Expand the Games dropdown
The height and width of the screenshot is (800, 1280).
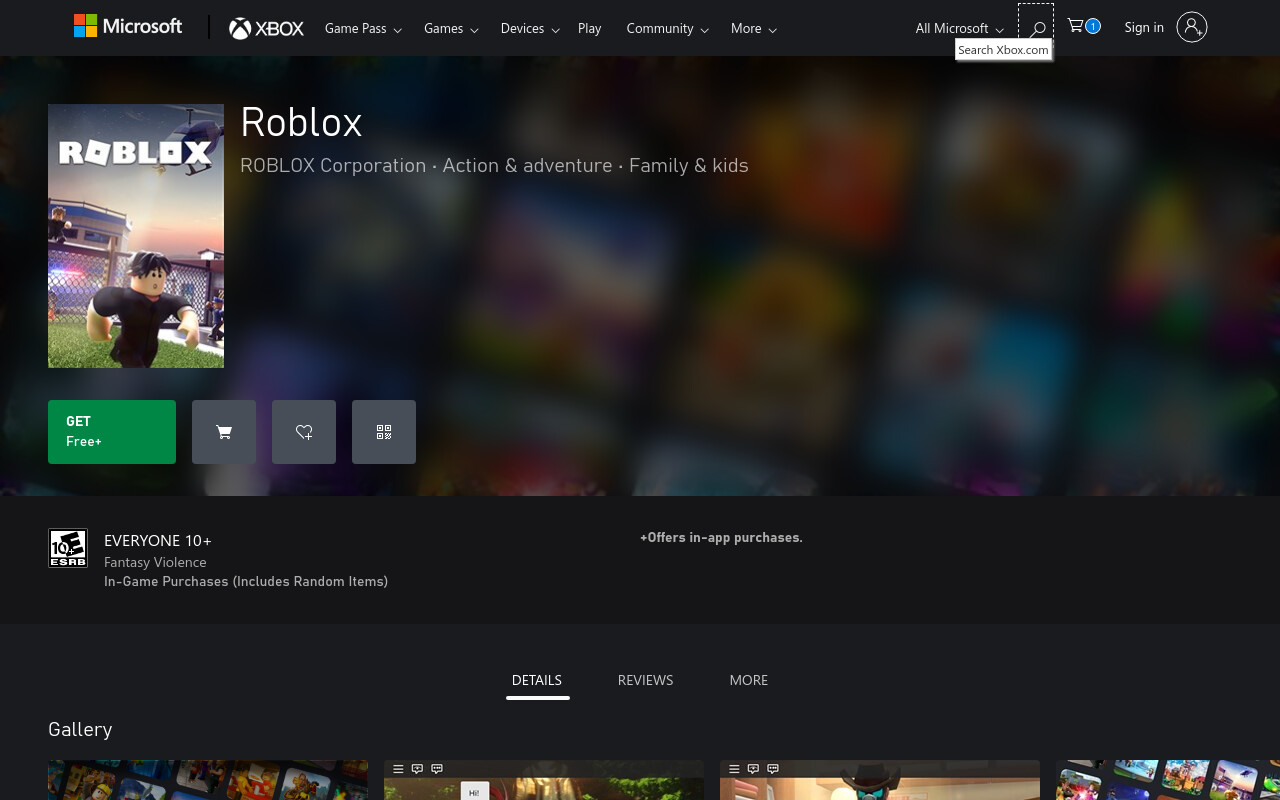[x=451, y=29]
